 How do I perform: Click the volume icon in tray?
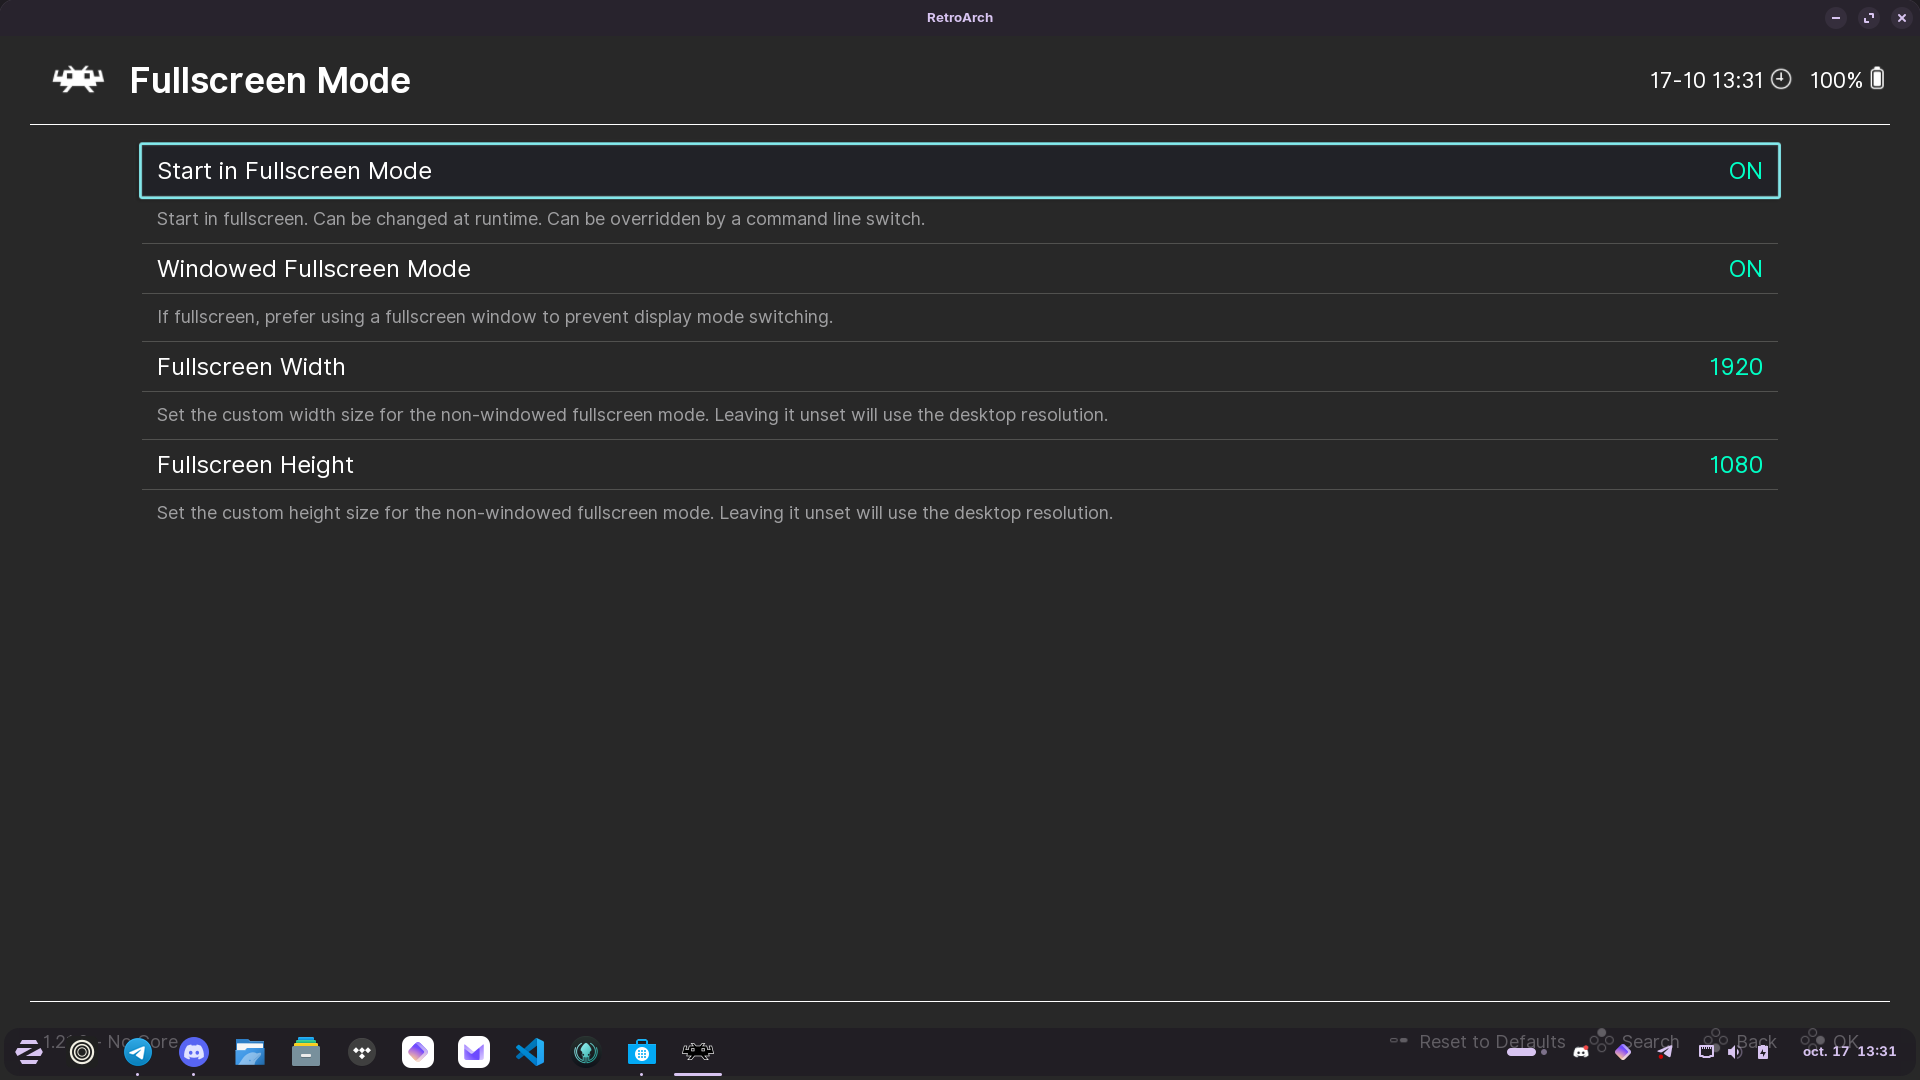click(x=1734, y=1051)
